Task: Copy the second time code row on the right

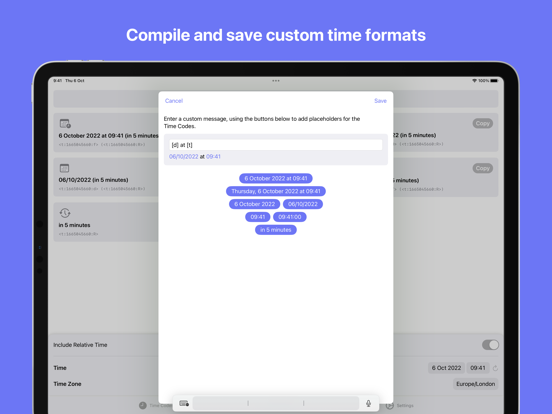Action: 483,168
